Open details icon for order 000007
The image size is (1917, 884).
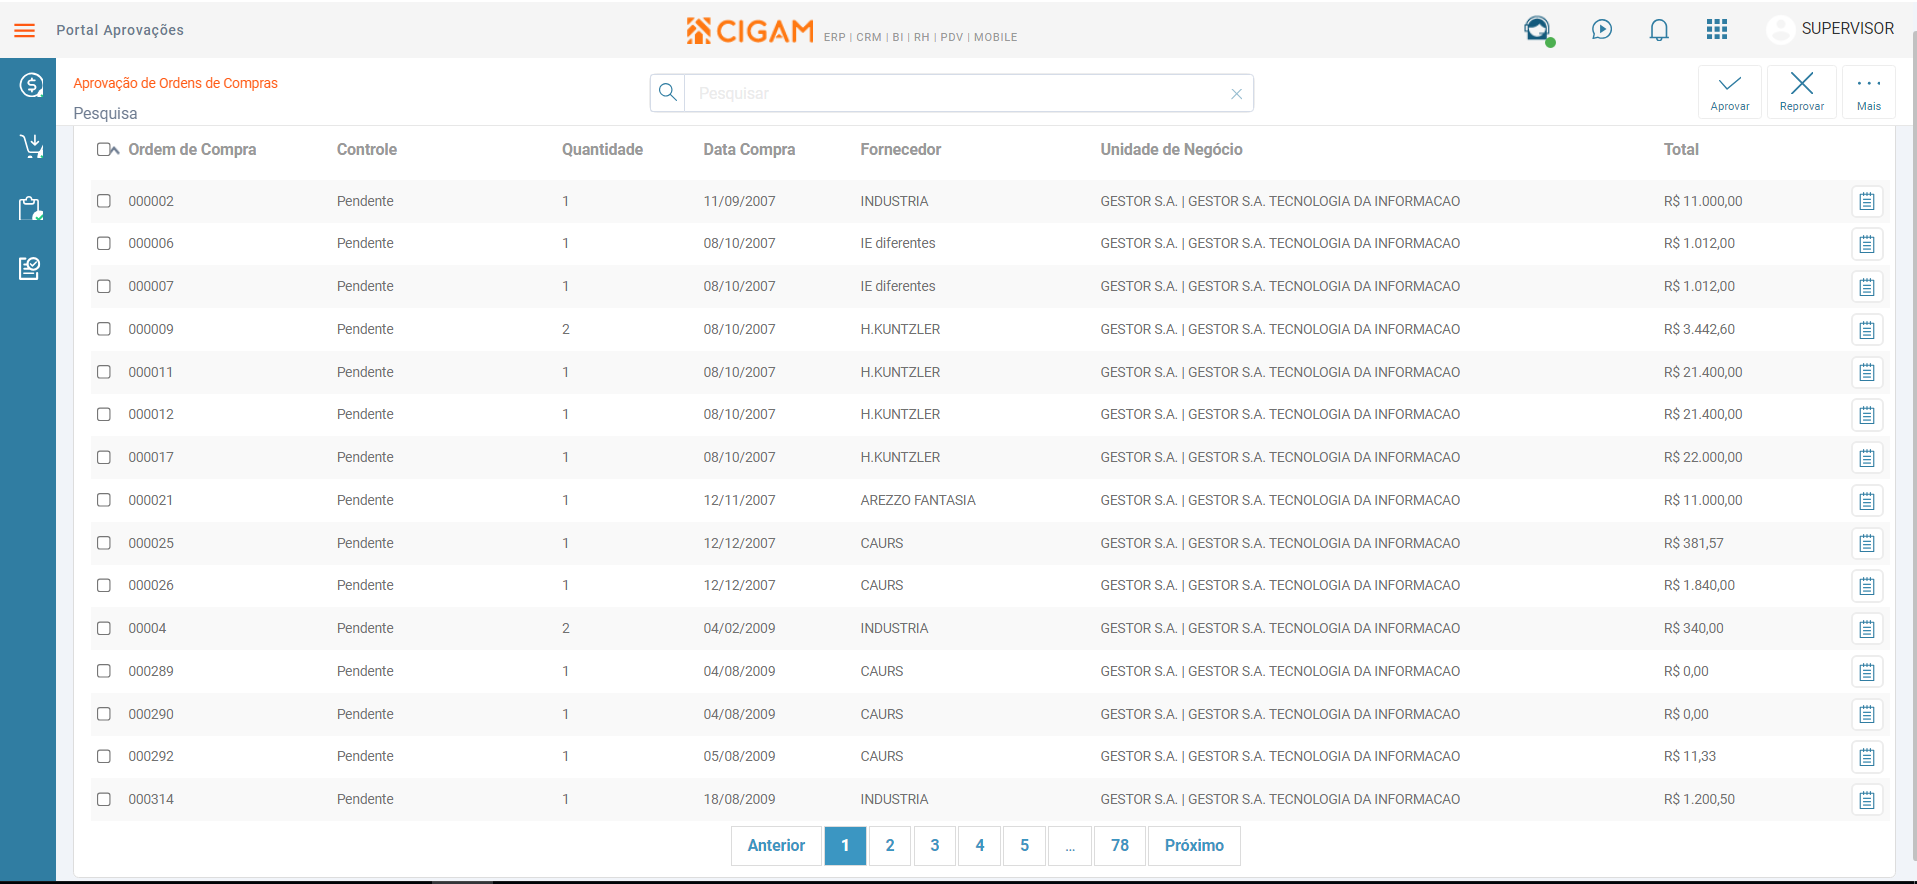coord(1867,287)
